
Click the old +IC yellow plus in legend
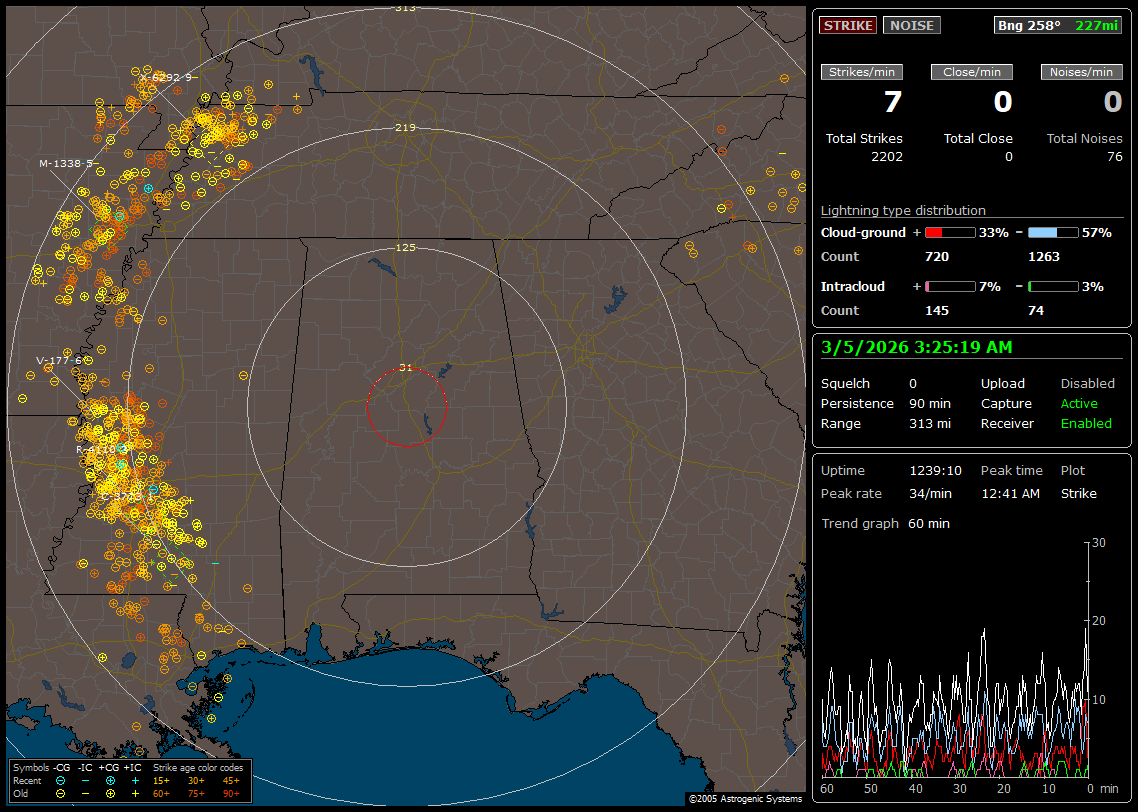point(135,793)
